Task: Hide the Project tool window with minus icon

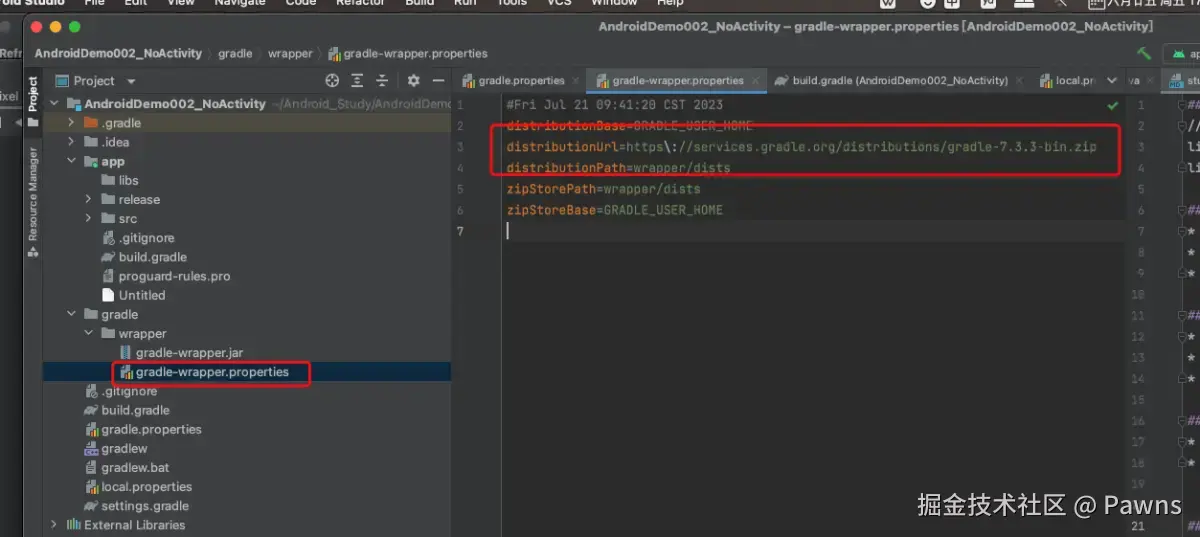Action: pos(438,81)
